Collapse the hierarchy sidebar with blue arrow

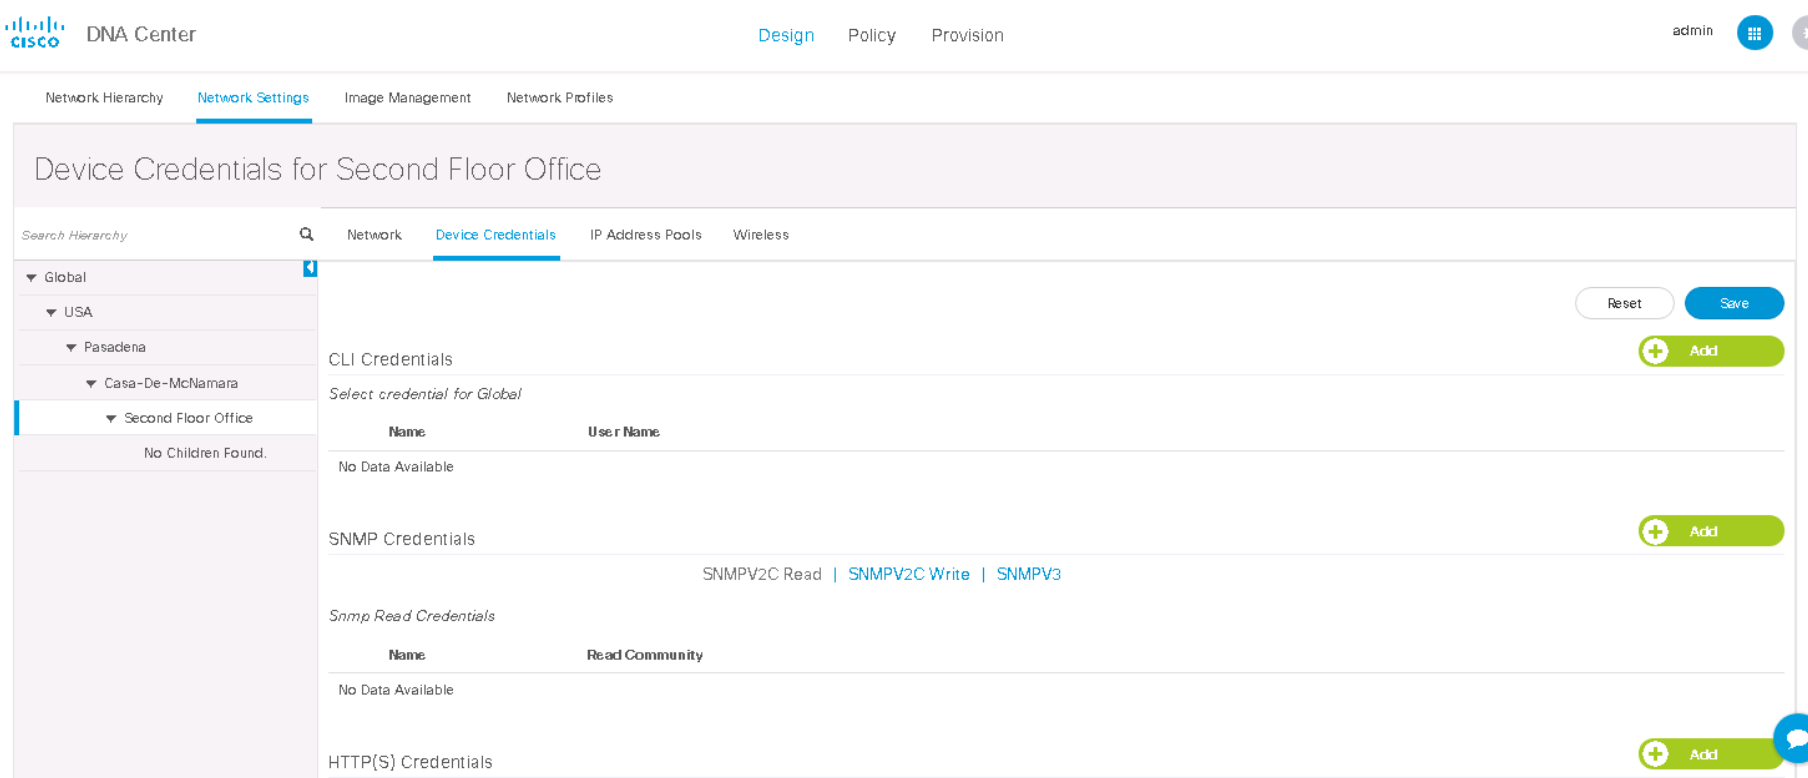coord(310,268)
